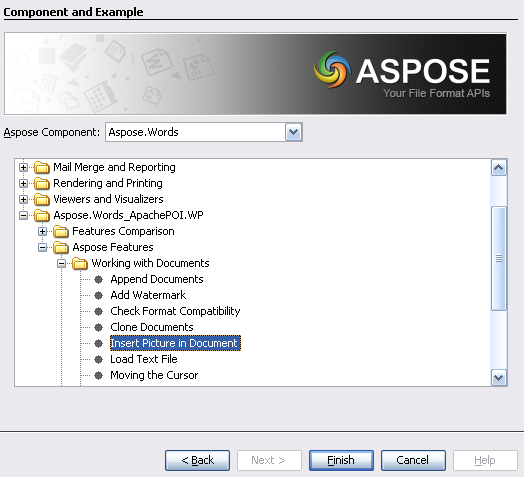Click the tree scrollbar down arrow
Screen dimensions: 524x477
(x=499, y=378)
